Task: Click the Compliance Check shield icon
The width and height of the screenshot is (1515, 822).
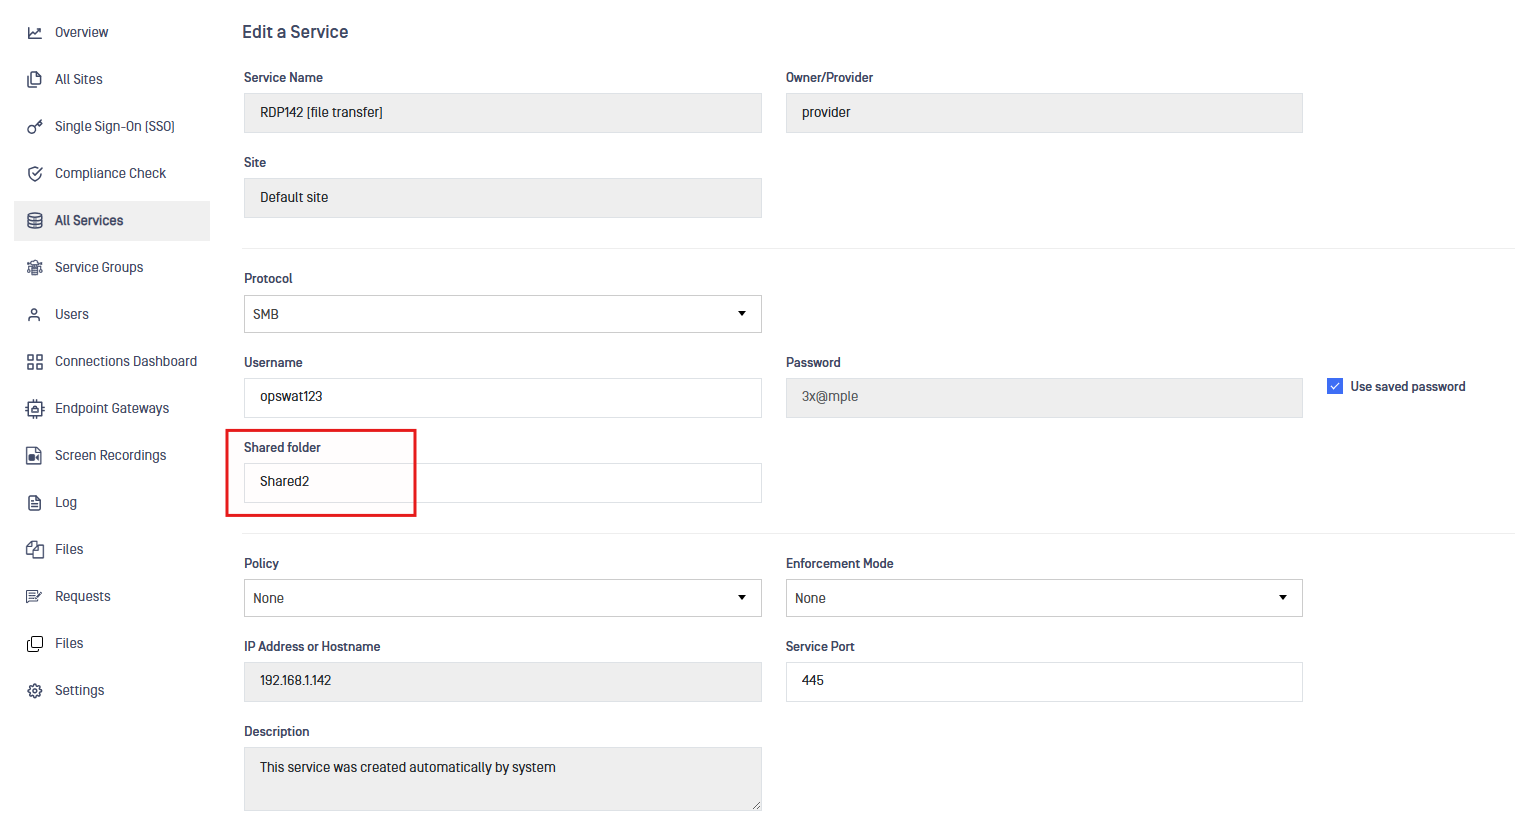Action: (35, 174)
